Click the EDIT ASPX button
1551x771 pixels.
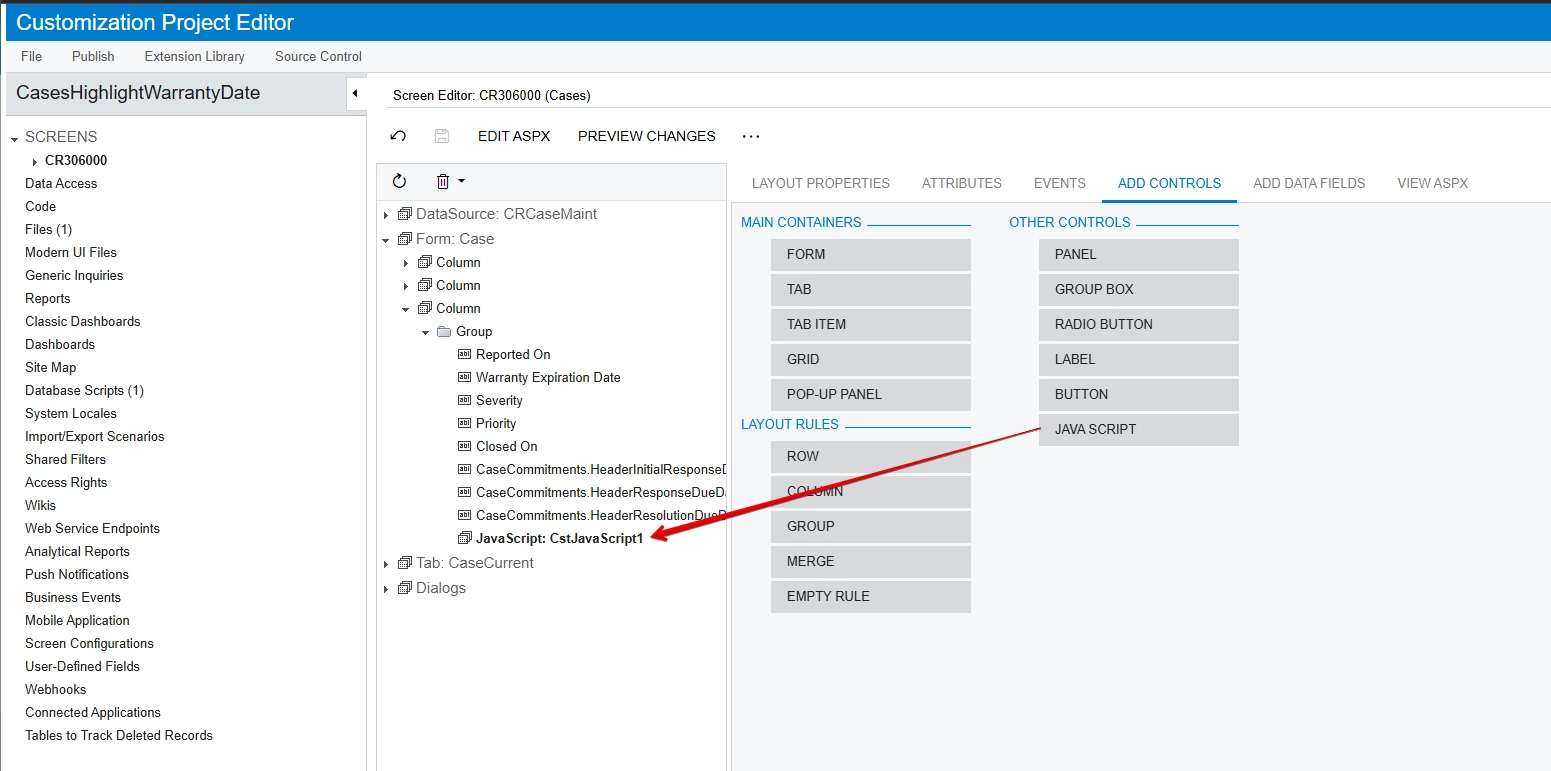click(x=514, y=136)
